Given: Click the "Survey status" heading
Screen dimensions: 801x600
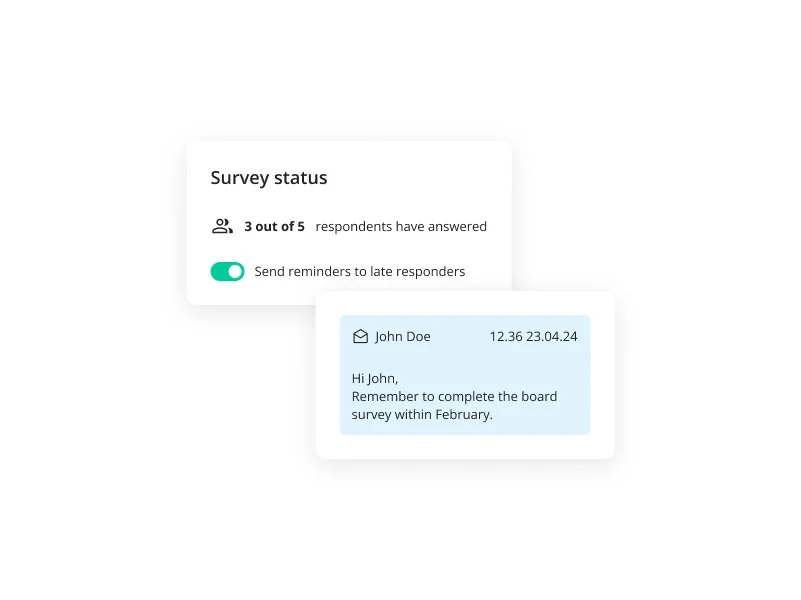Looking at the screenshot, I should (x=269, y=178).
